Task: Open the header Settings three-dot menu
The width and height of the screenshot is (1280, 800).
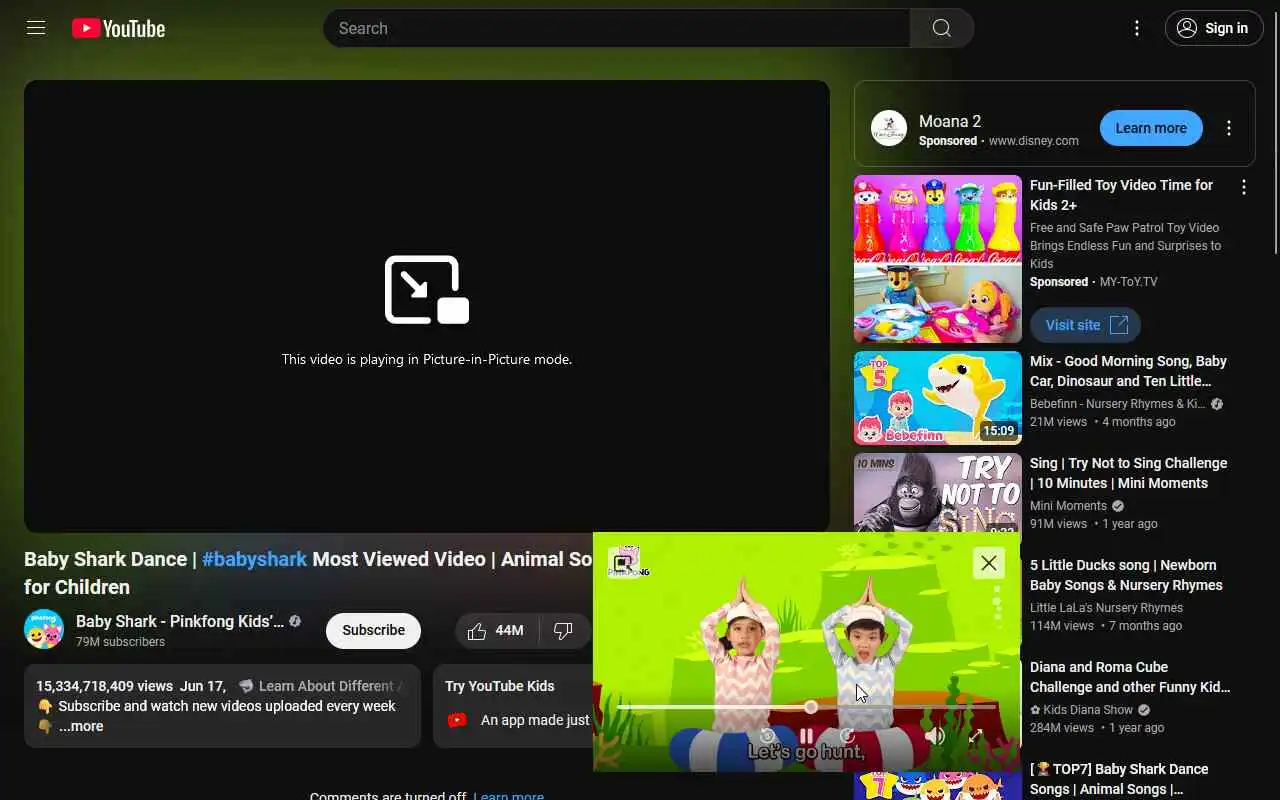Action: click(1137, 28)
